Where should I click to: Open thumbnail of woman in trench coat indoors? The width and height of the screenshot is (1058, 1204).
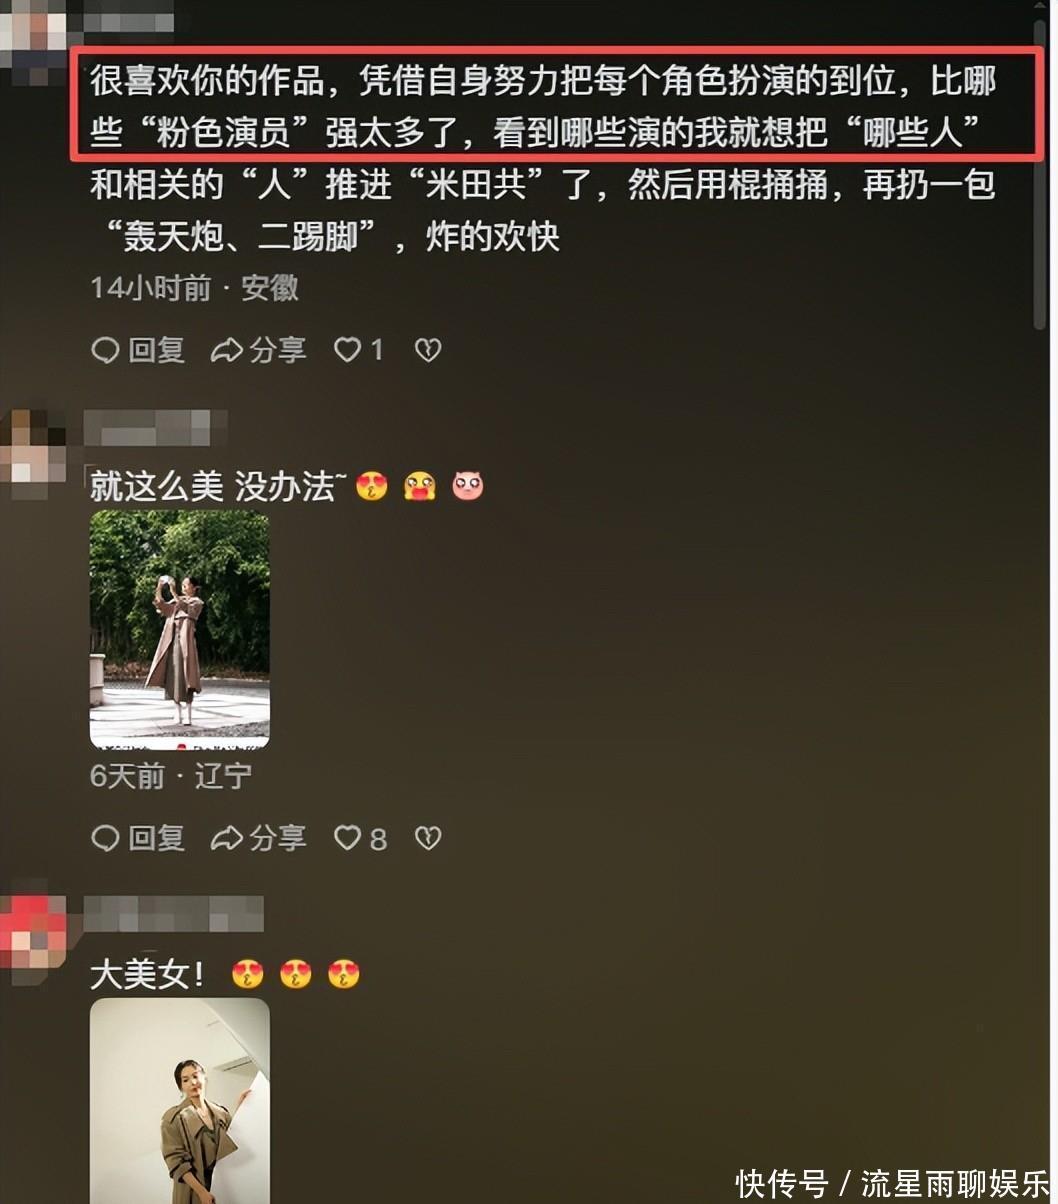click(x=180, y=1100)
